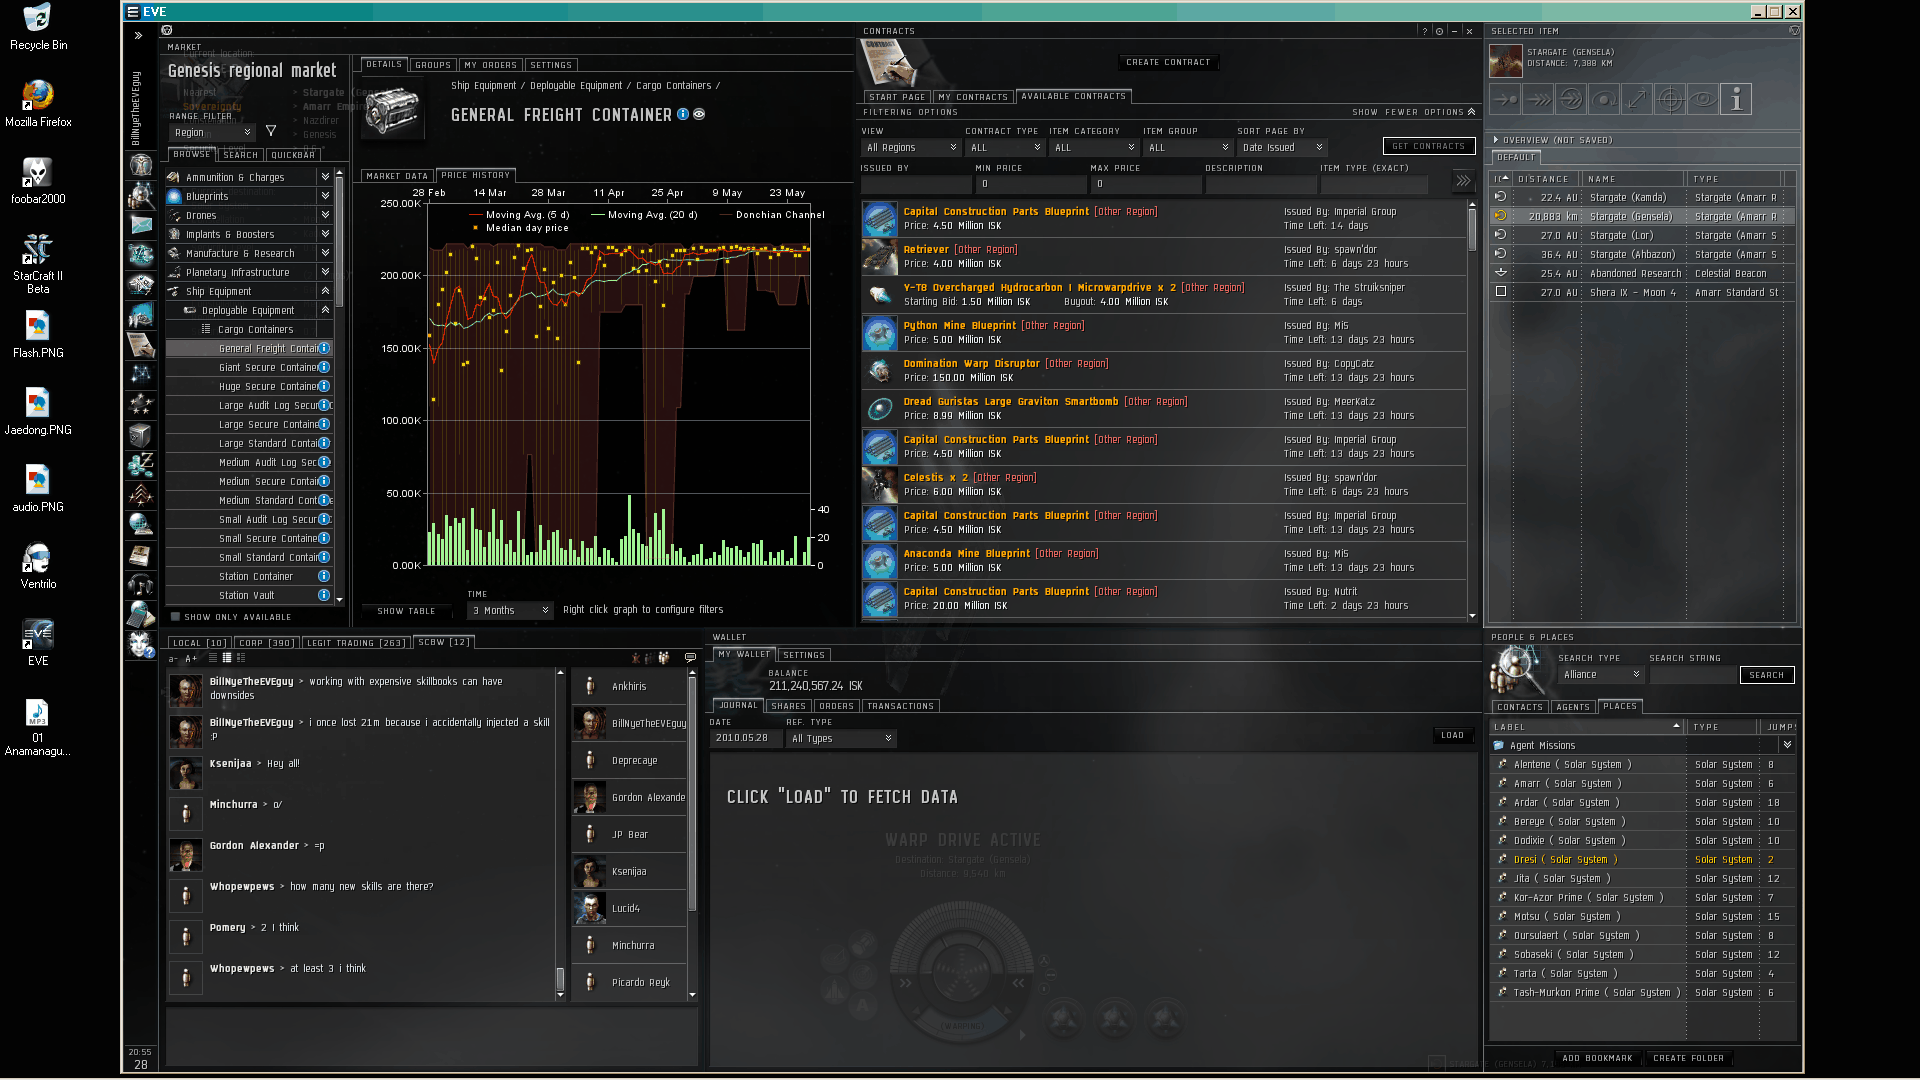Show info for Station Vault item
This screenshot has width=1920, height=1080.
324,595
